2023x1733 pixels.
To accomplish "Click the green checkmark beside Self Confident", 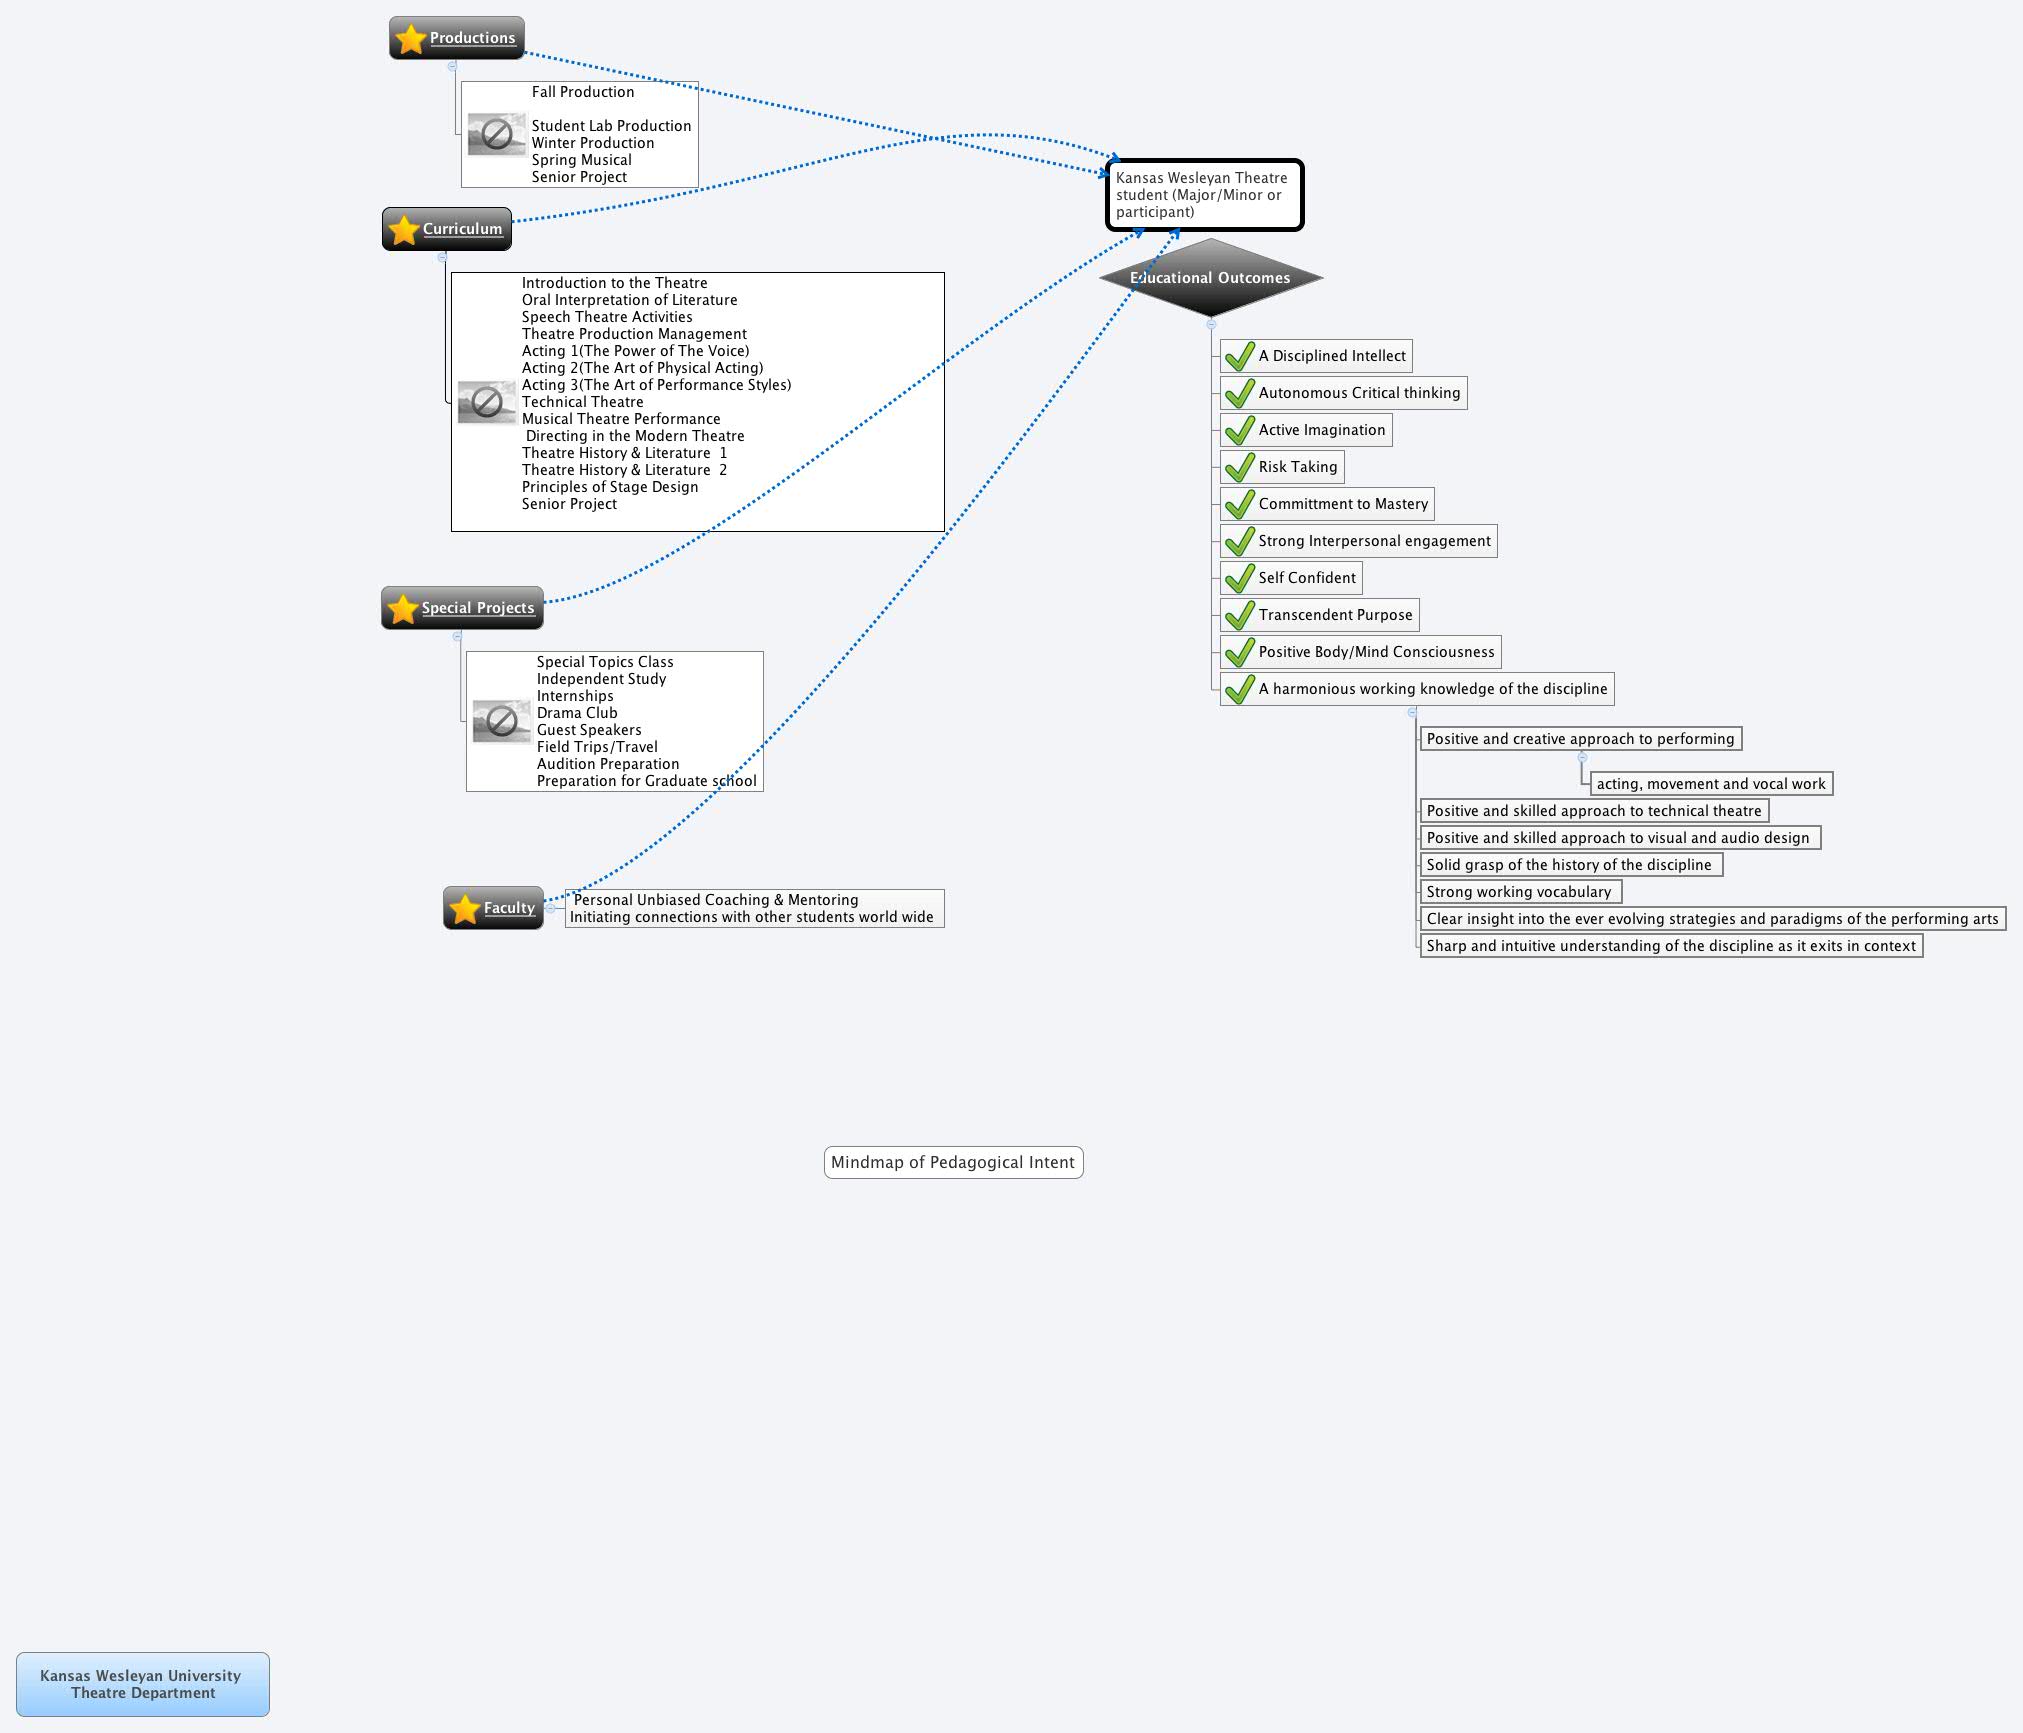I will click(1240, 578).
